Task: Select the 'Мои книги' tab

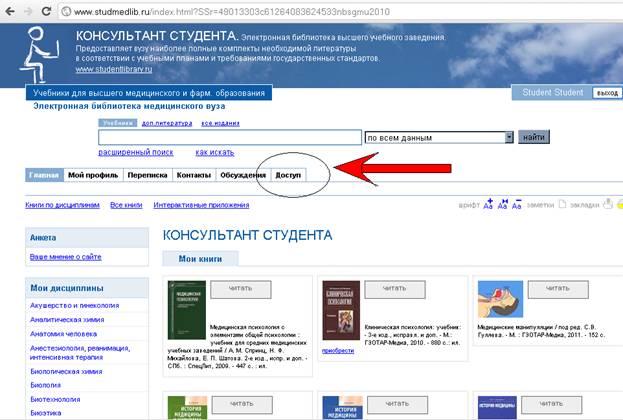Action: pos(200,259)
